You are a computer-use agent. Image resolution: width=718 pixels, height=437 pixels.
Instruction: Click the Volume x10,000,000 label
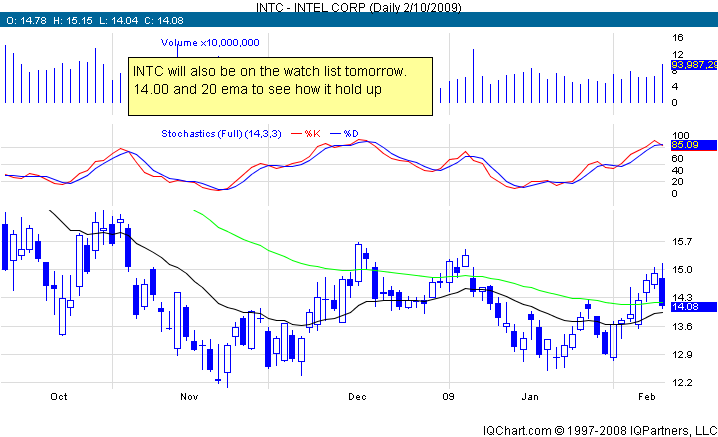(210, 43)
